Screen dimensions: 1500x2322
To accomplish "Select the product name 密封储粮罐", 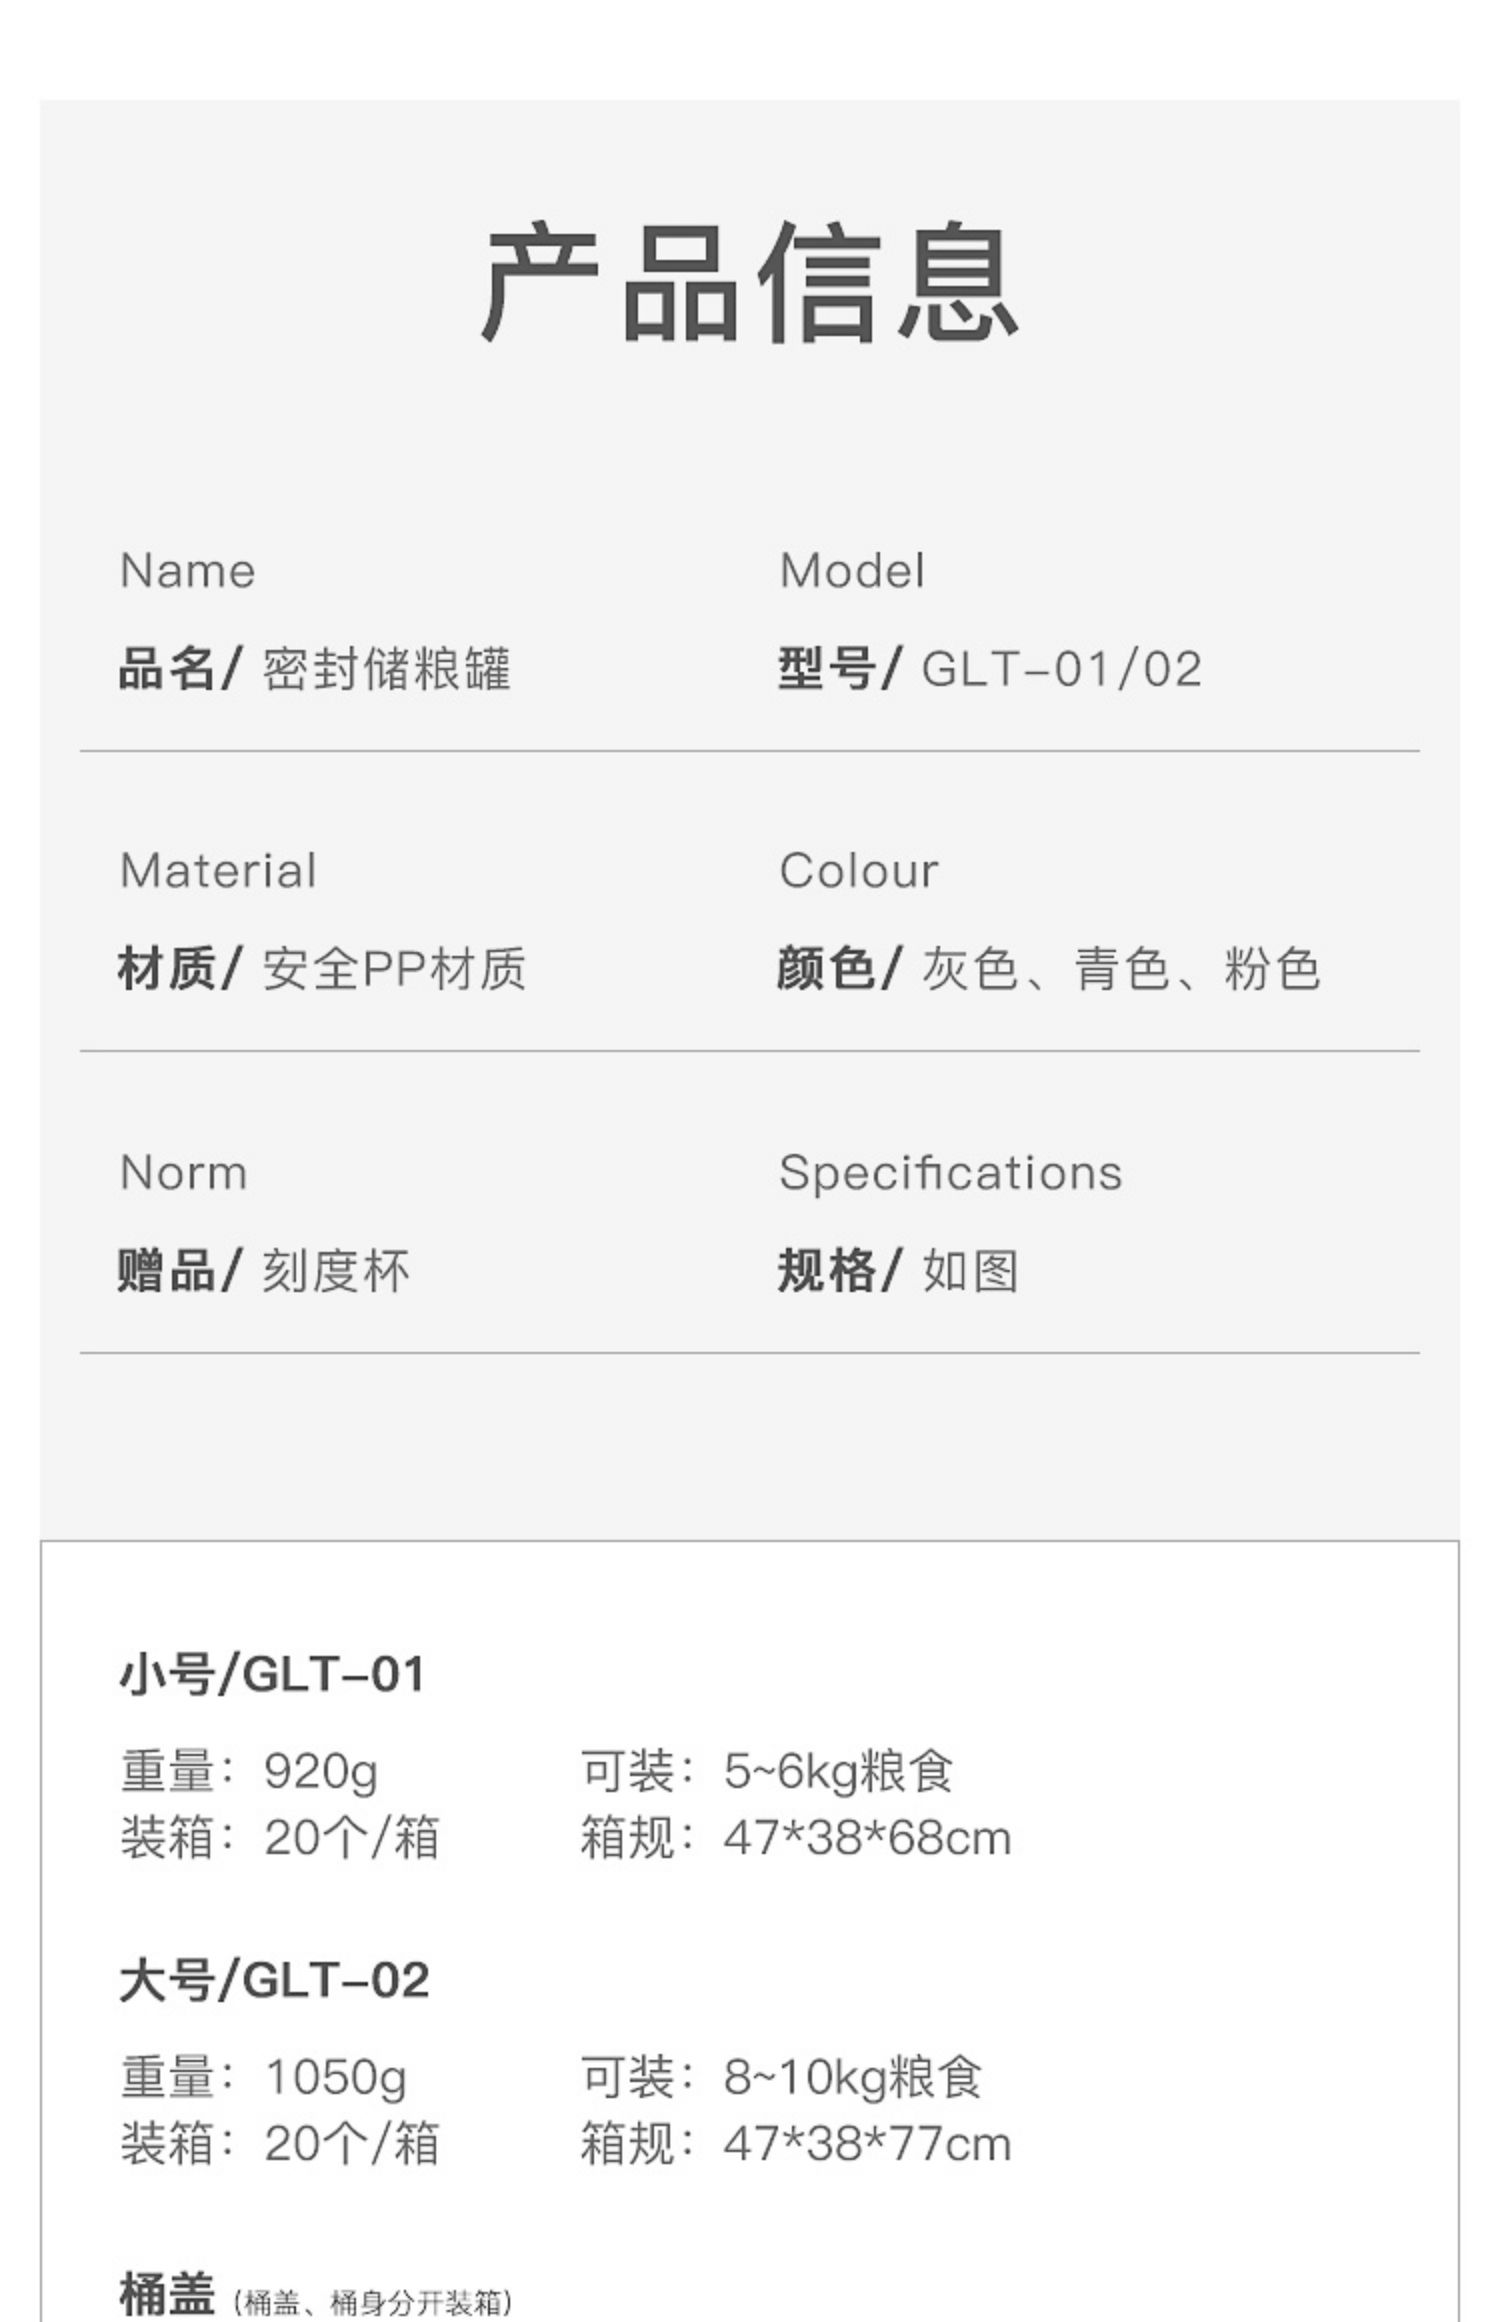I will (x=386, y=669).
